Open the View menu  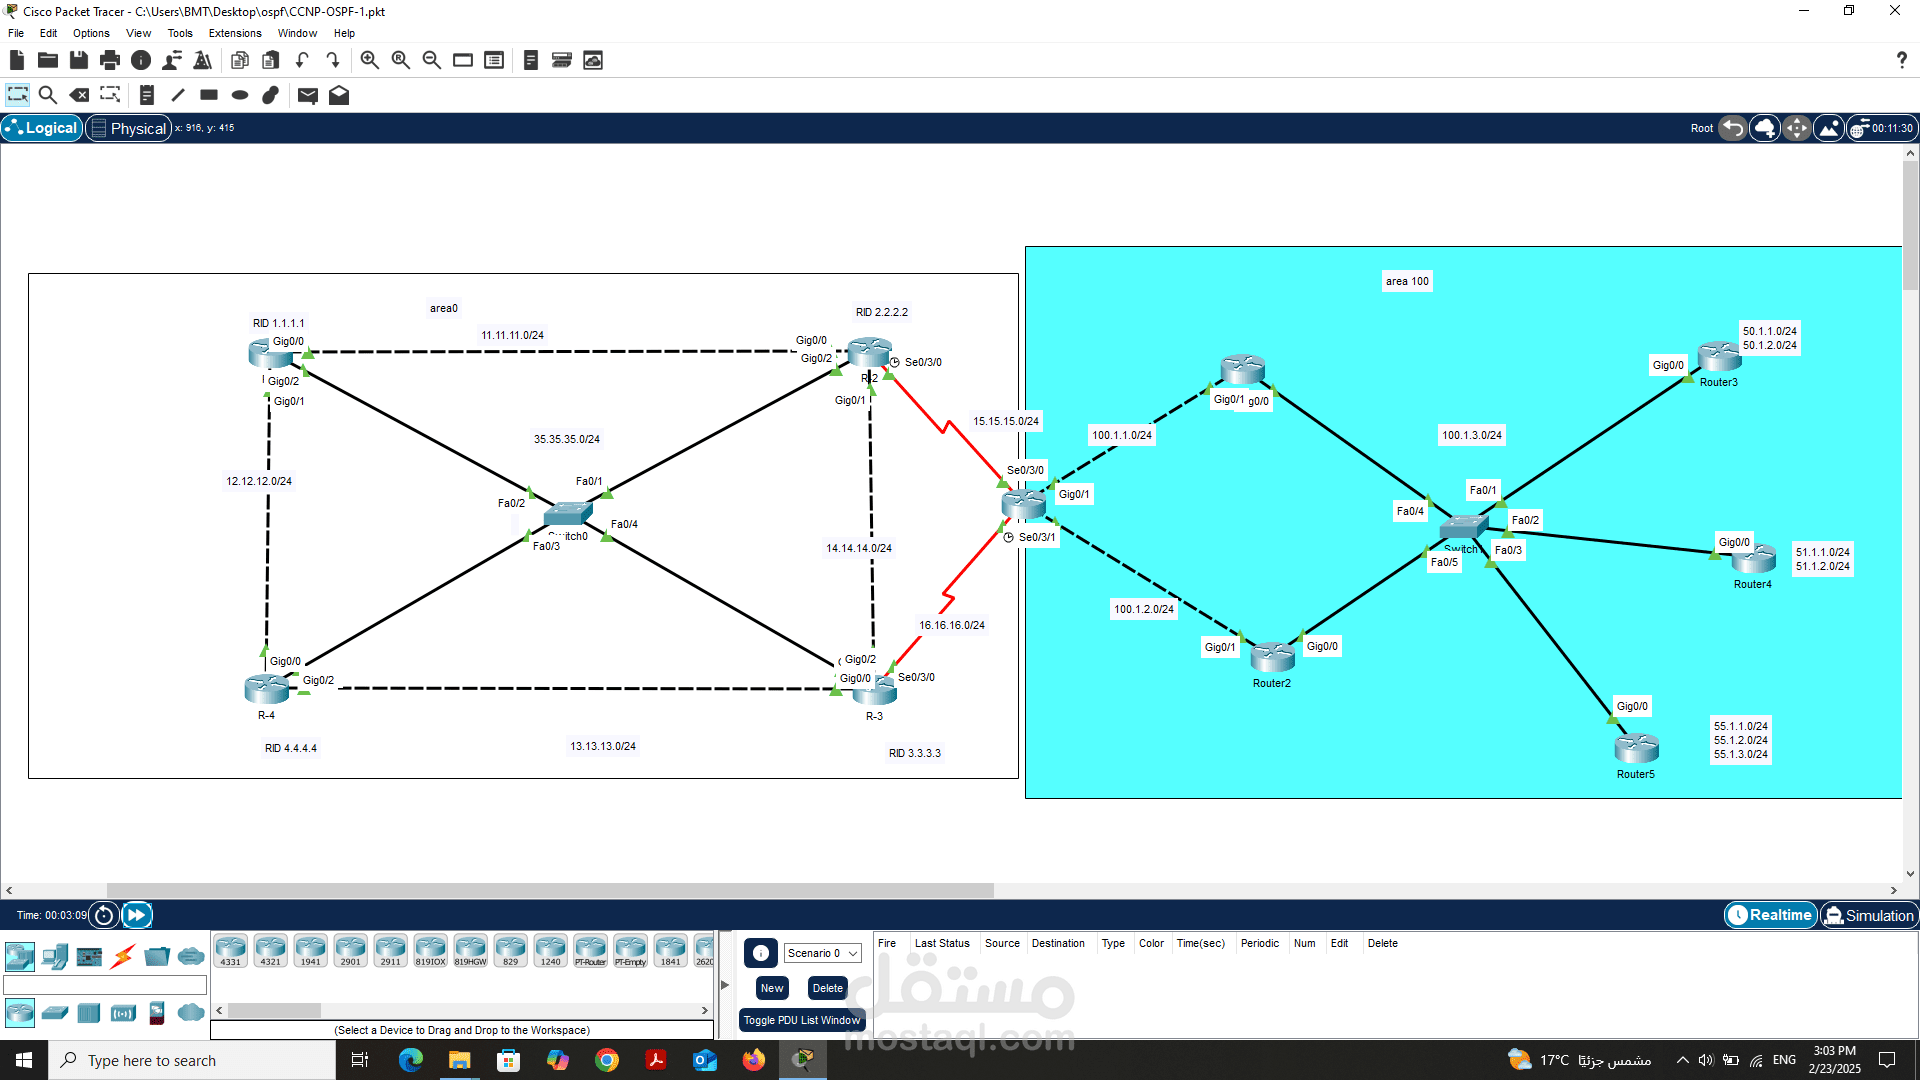tap(138, 33)
